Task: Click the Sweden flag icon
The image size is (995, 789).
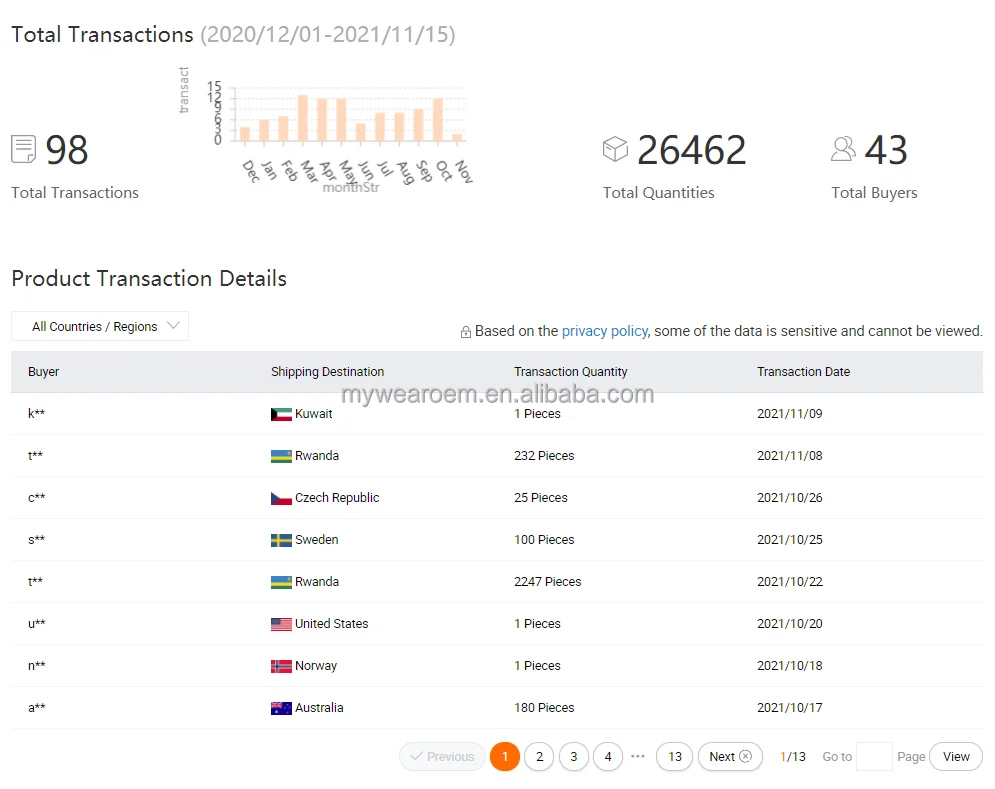Action: [281, 540]
